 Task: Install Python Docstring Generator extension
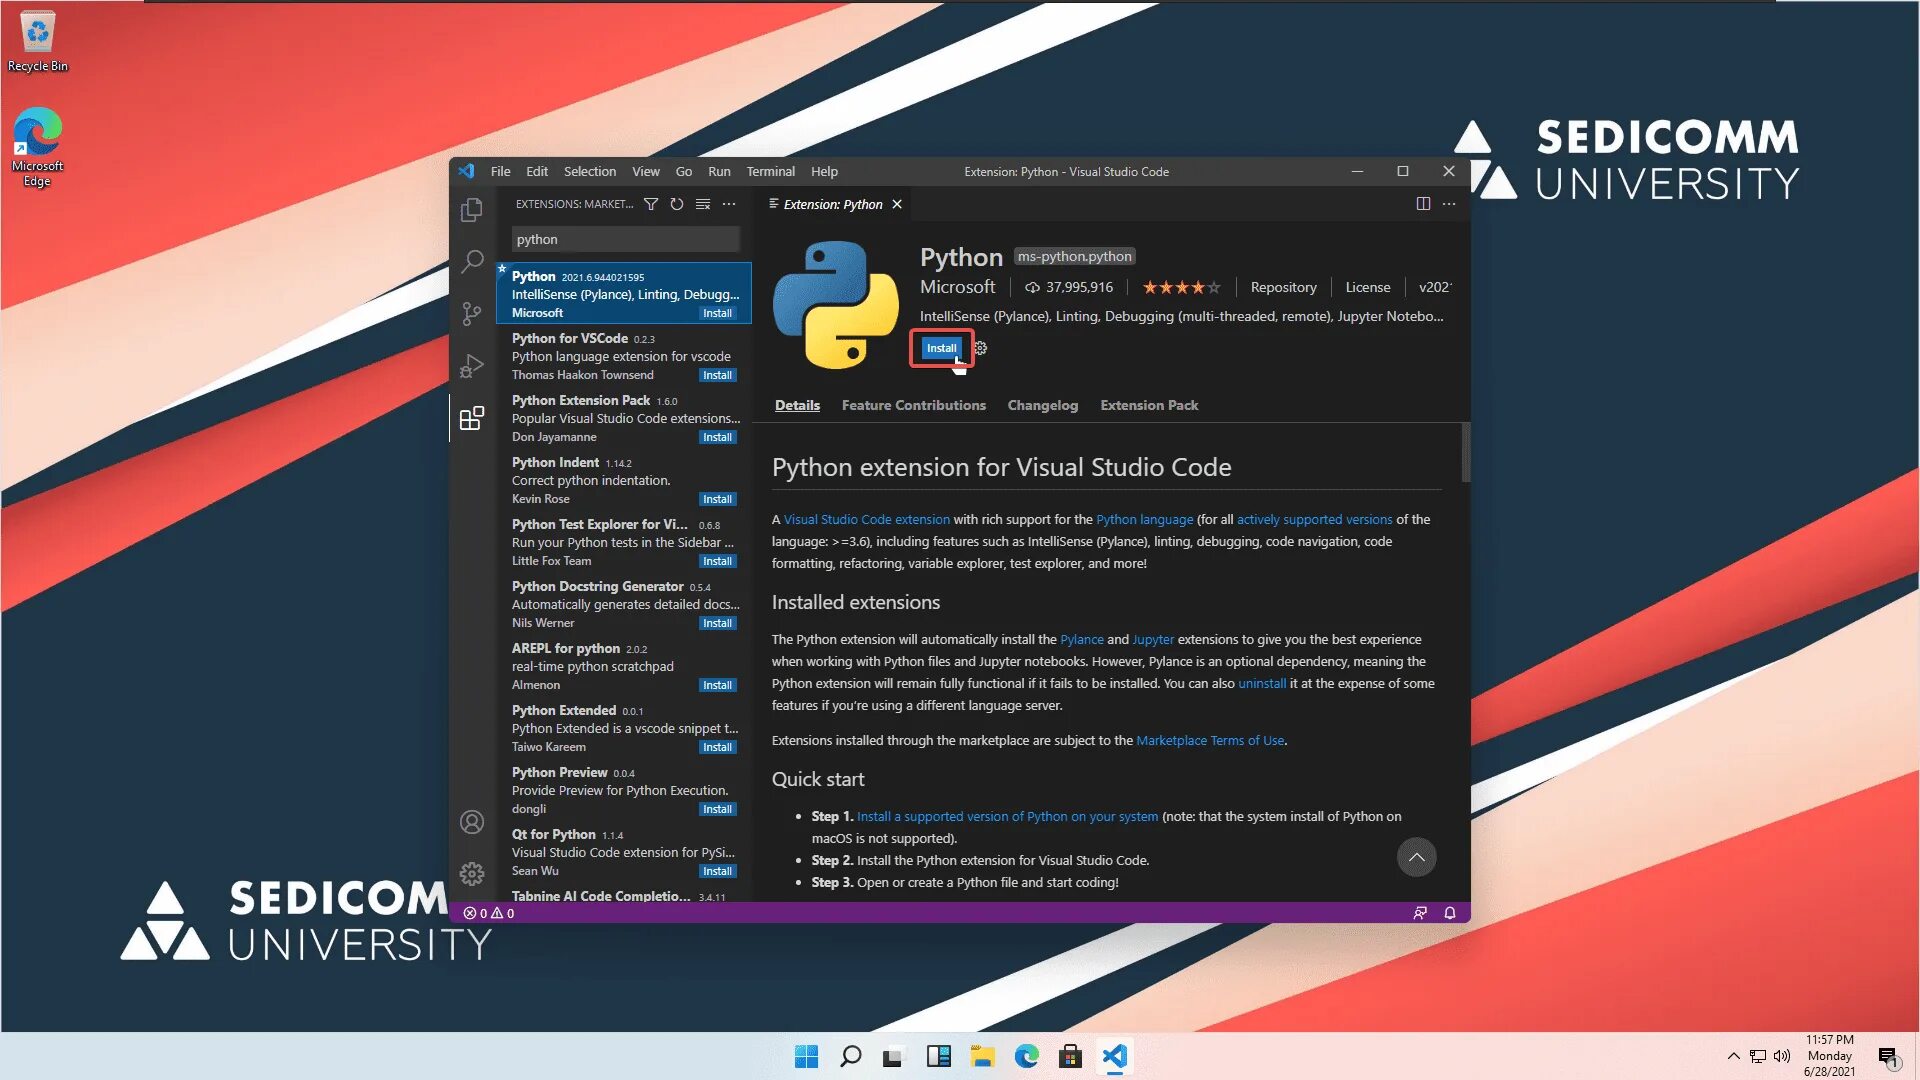point(718,623)
